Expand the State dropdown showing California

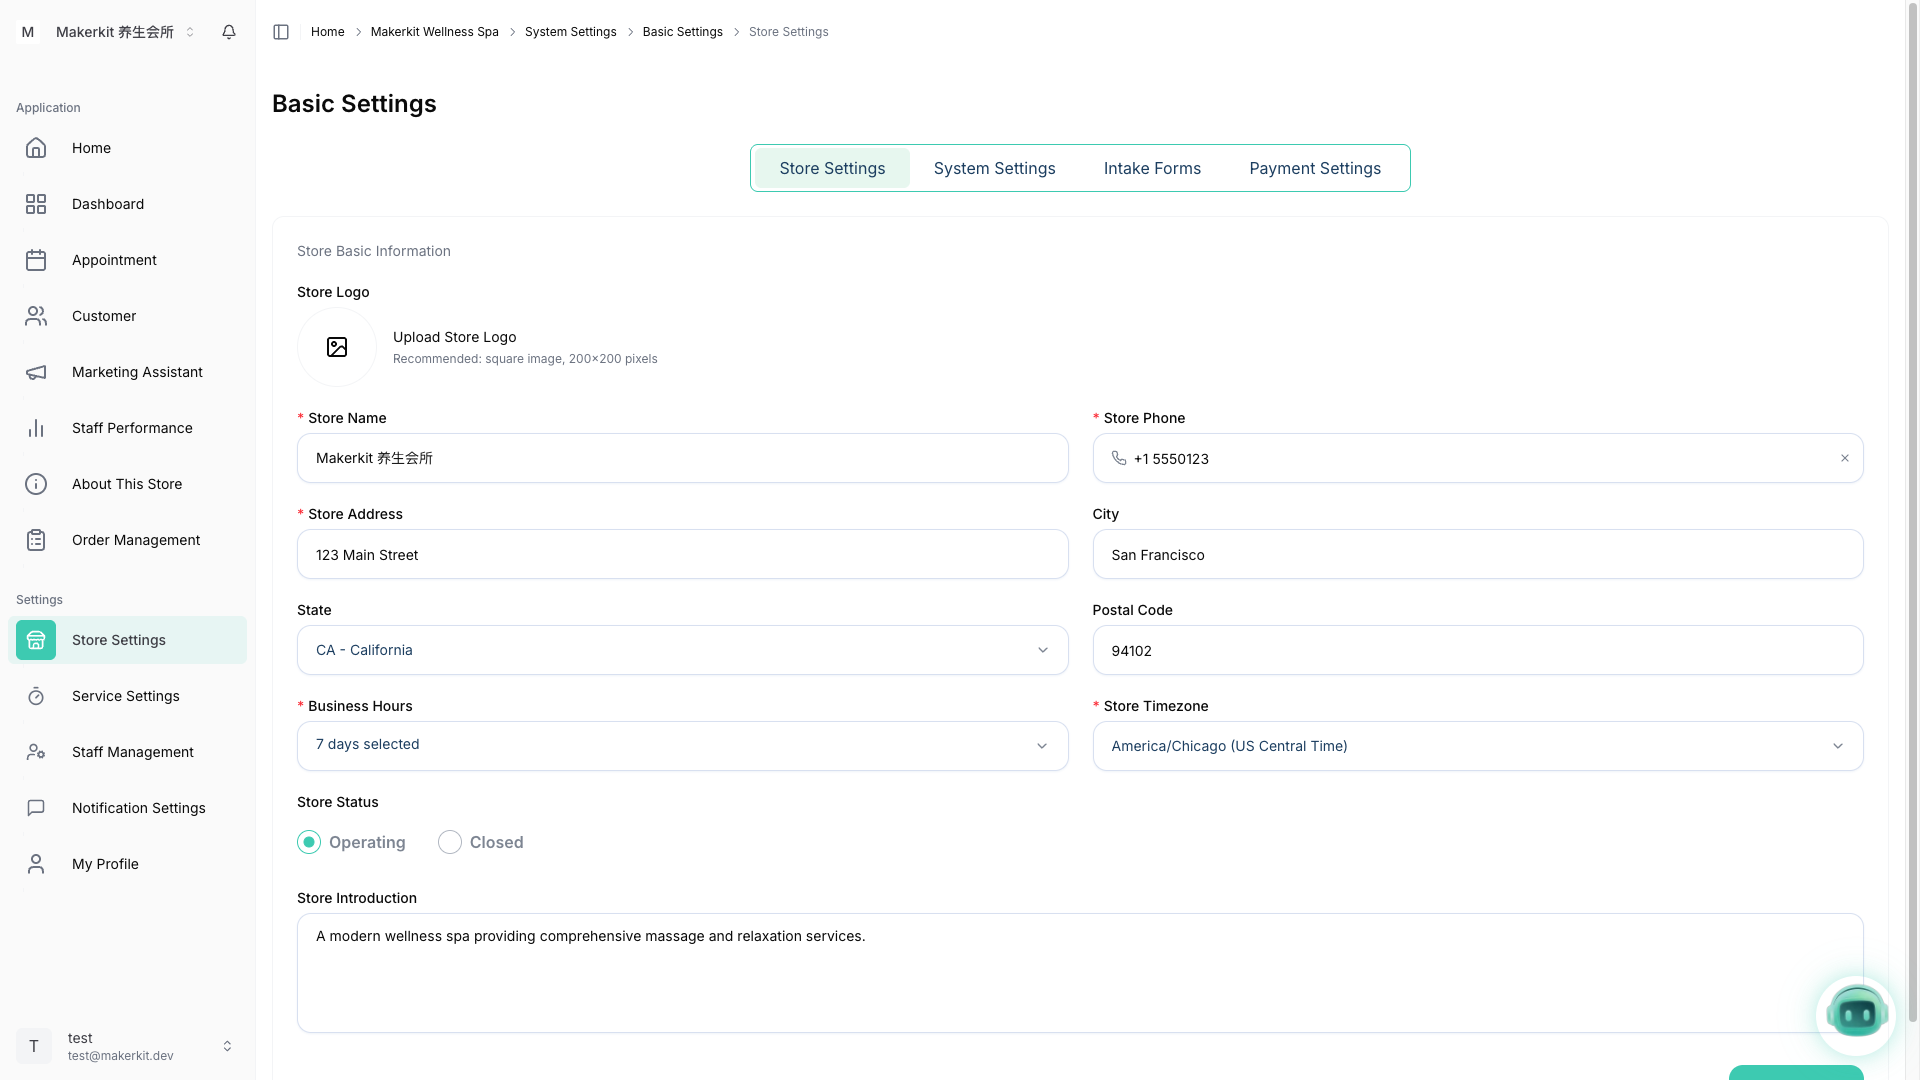pyautogui.click(x=682, y=650)
